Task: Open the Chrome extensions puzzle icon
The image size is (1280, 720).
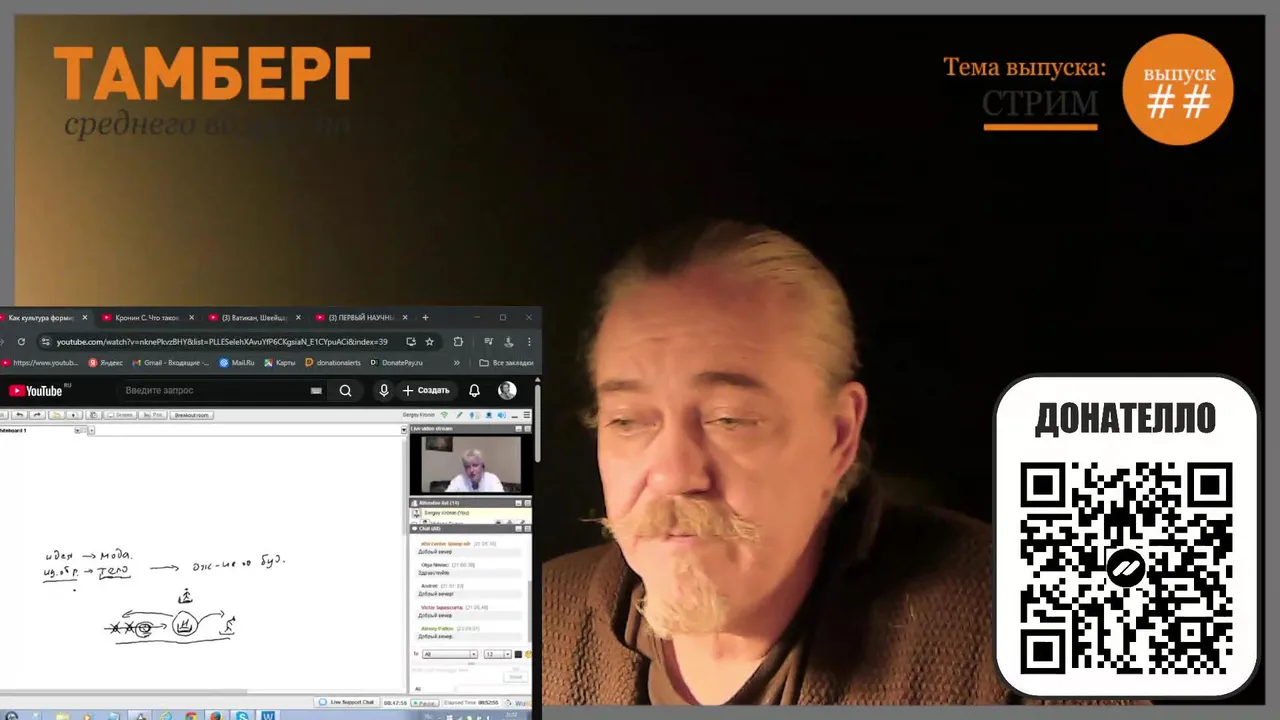Action: 458,341
